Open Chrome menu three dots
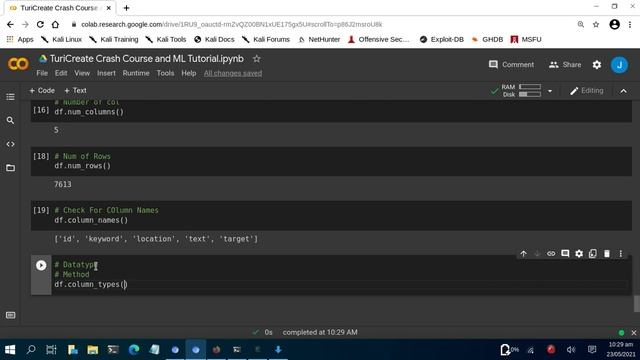The image size is (640, 360). pyautogui.click(x=630, y=24)
